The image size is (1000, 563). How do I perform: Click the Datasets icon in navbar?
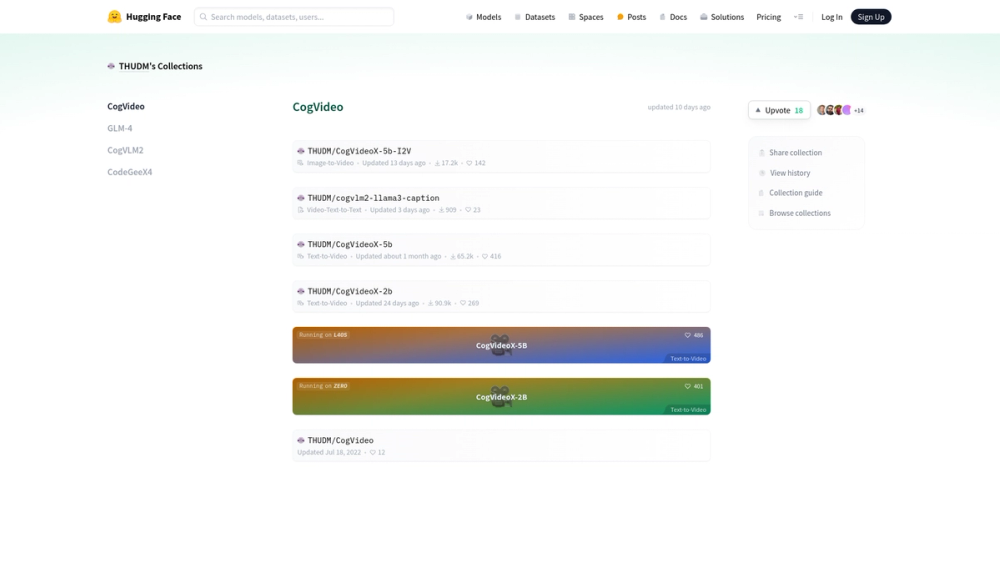[x=518, y=17]
